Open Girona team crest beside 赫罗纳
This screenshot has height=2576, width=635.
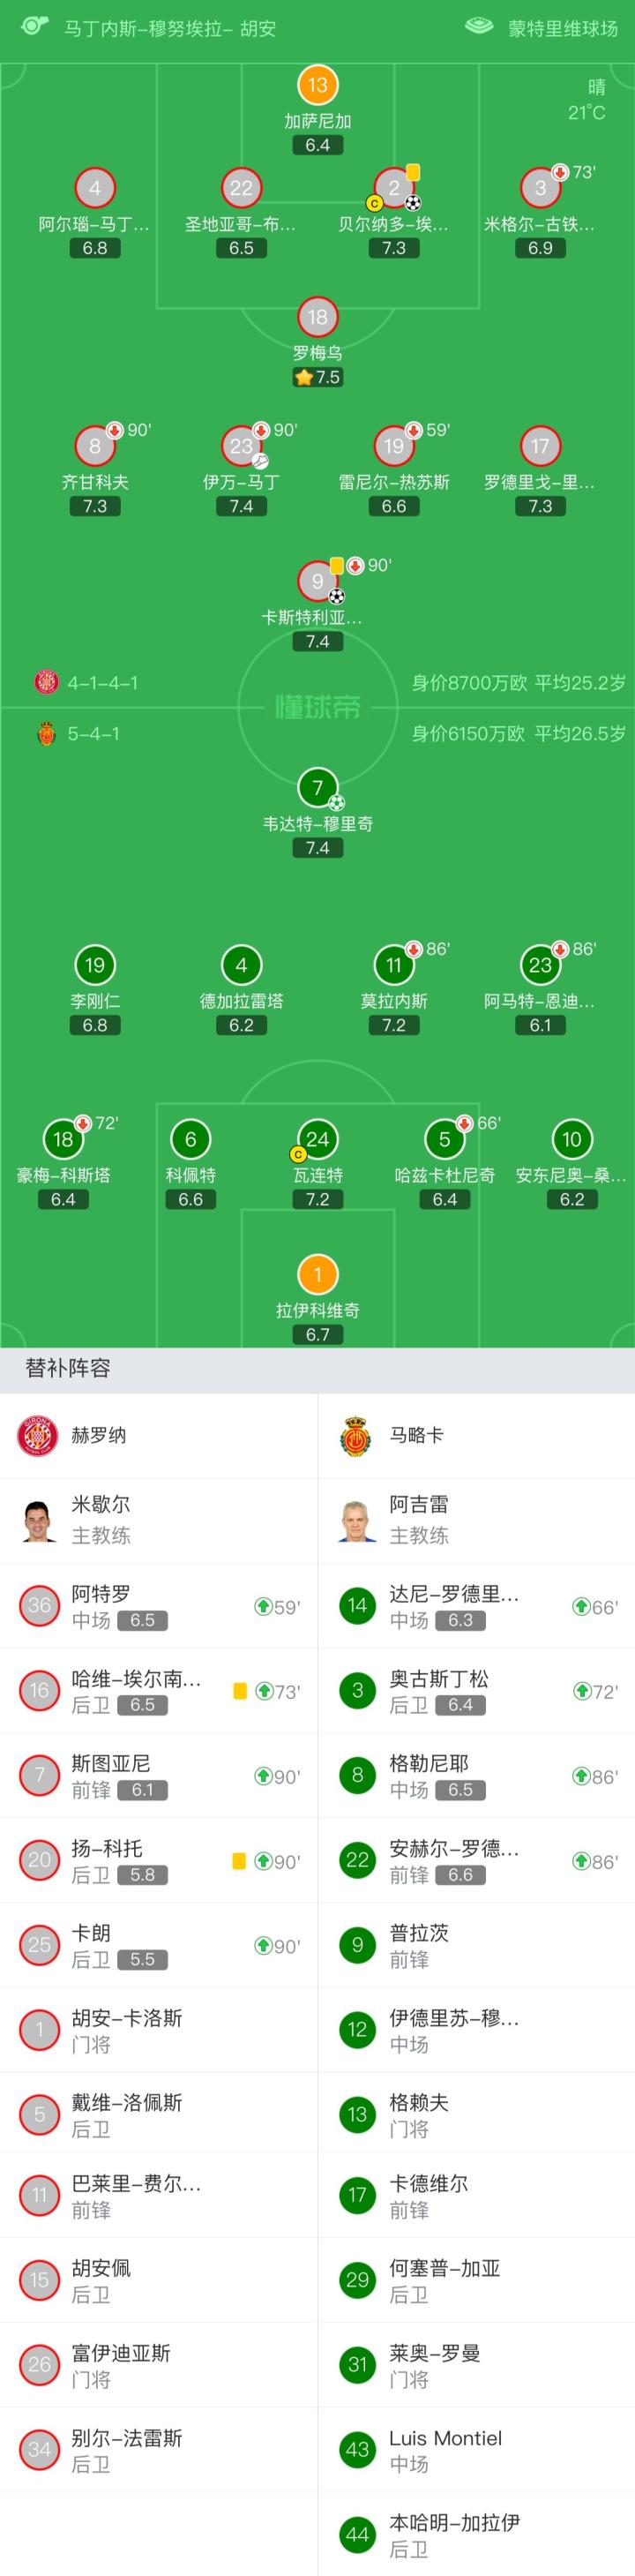38,1436
